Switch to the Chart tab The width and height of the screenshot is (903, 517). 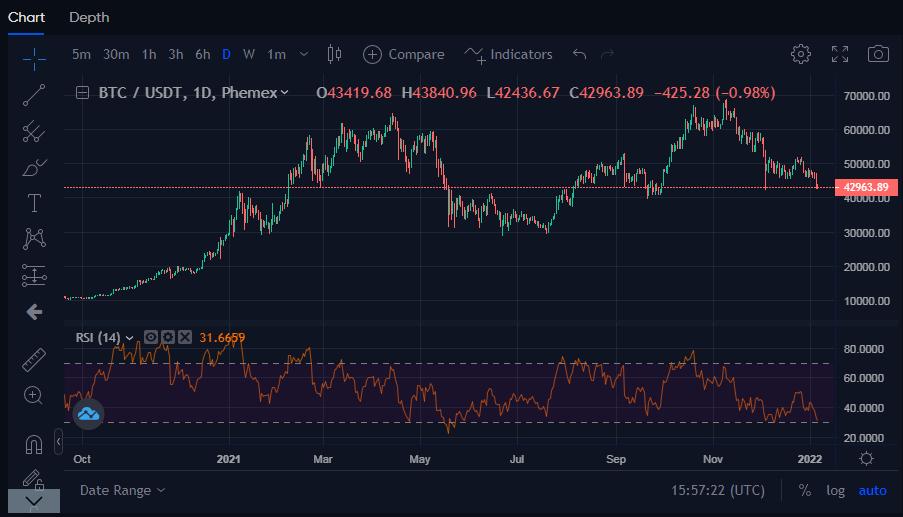point(26,17)
